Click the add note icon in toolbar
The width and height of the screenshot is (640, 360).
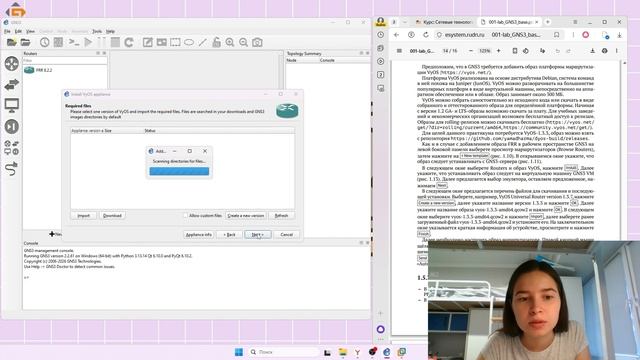tap(147, 42)
